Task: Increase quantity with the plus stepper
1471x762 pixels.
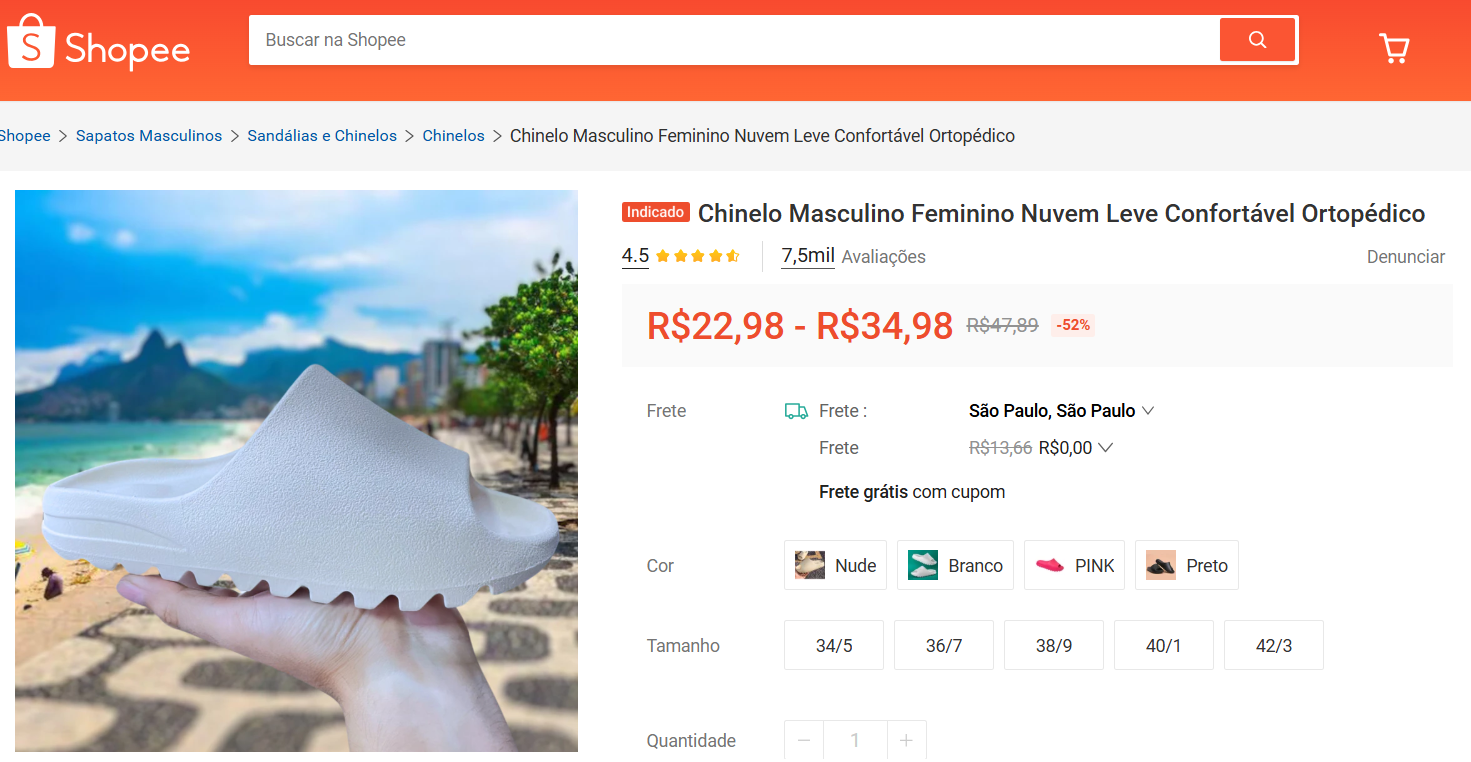Action: (x=906, y=740)
